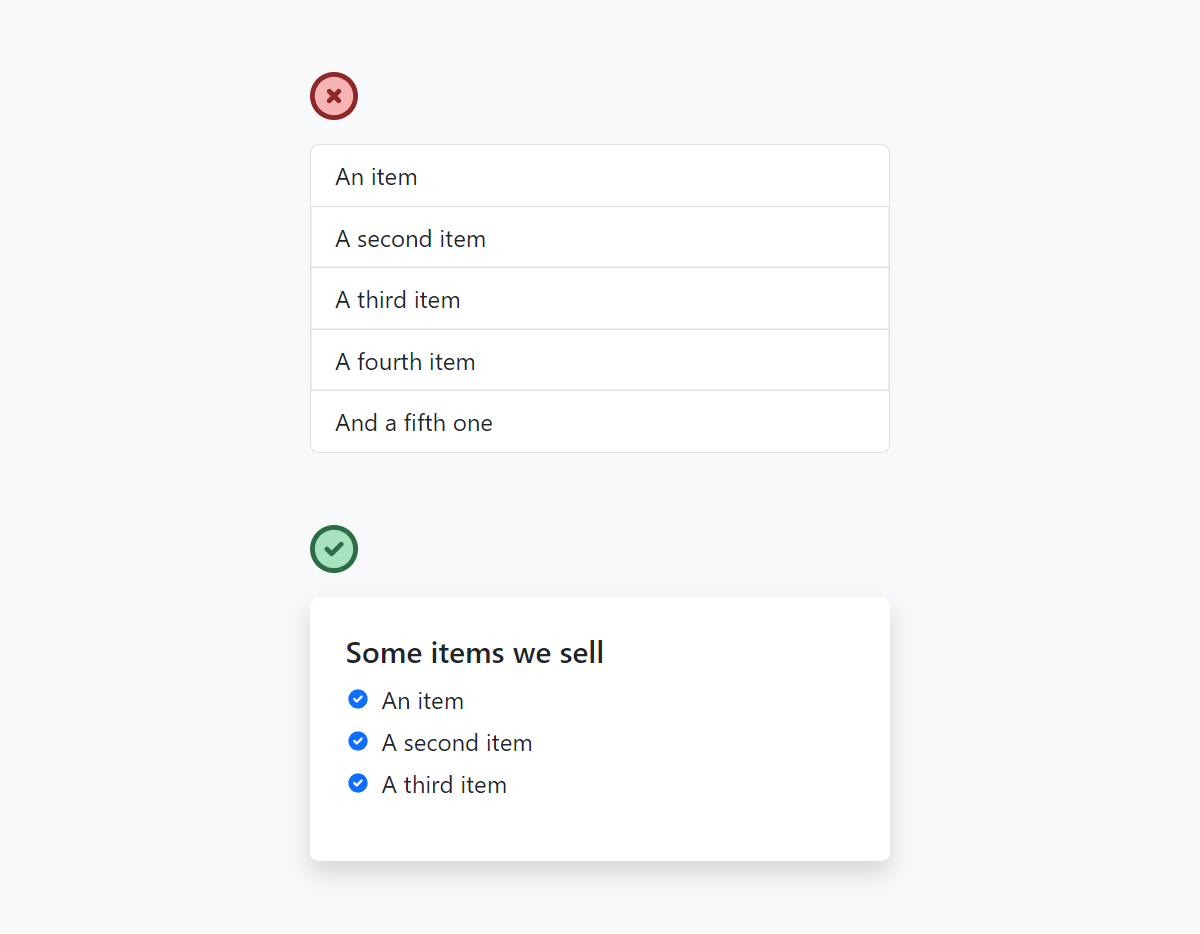Click blue check icon beside card's "An item"
This screenshot has width=1200, height=934.
(358, 699)
